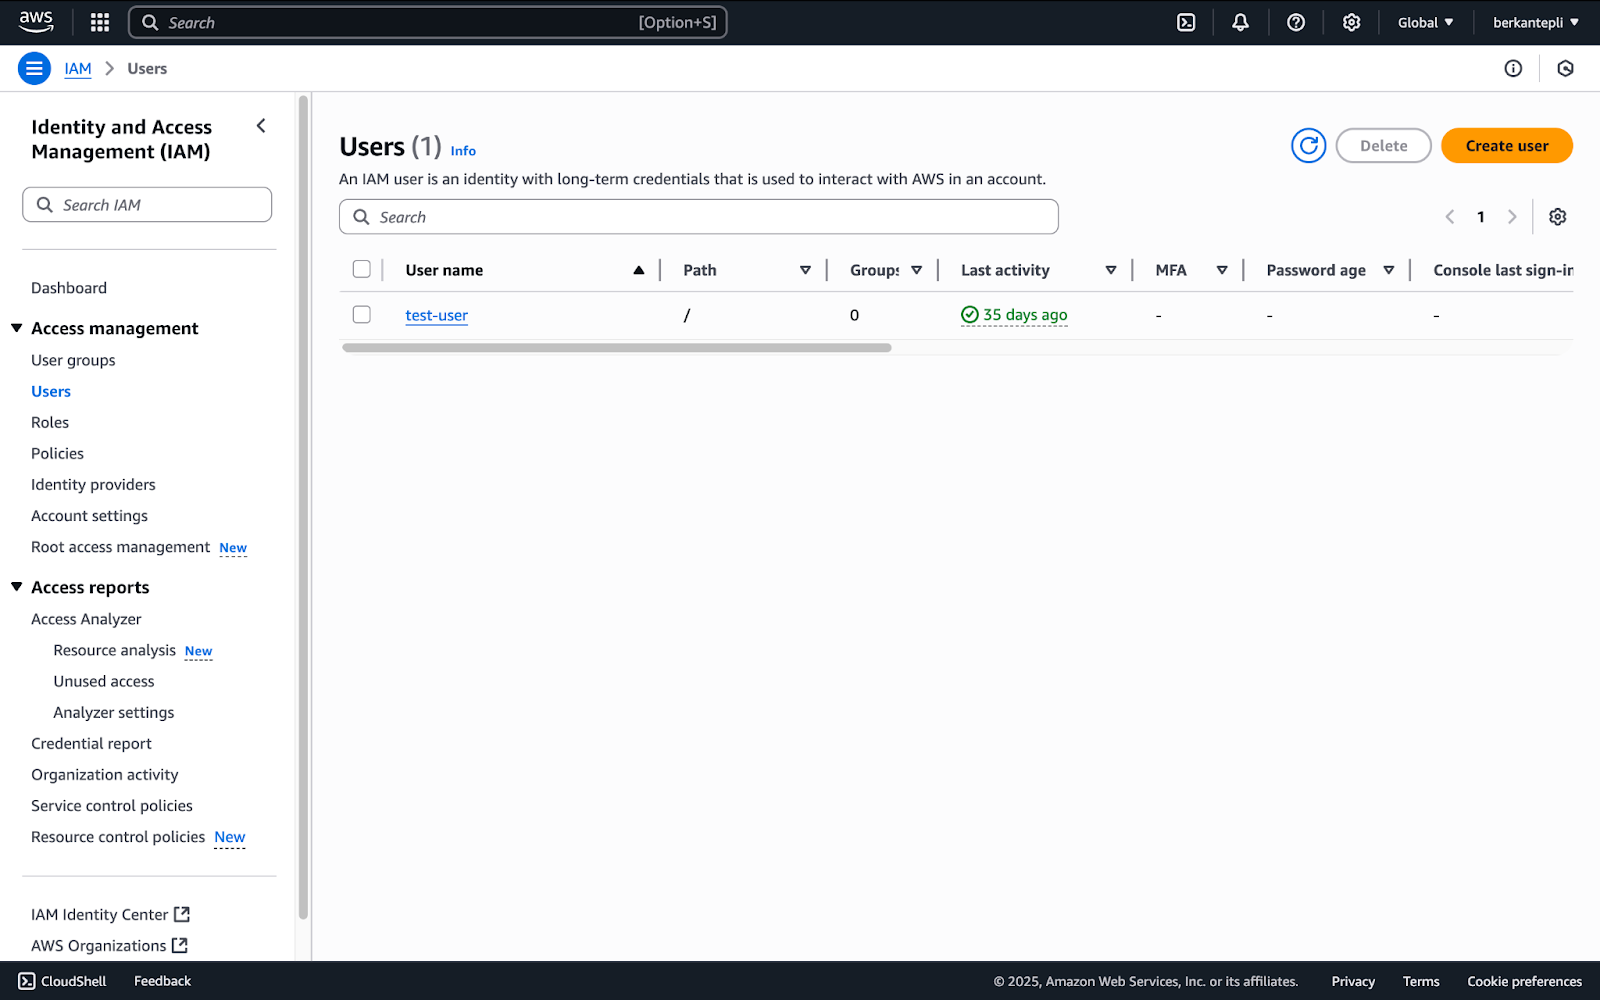Sort by Last activity column

coord(1110,270)
